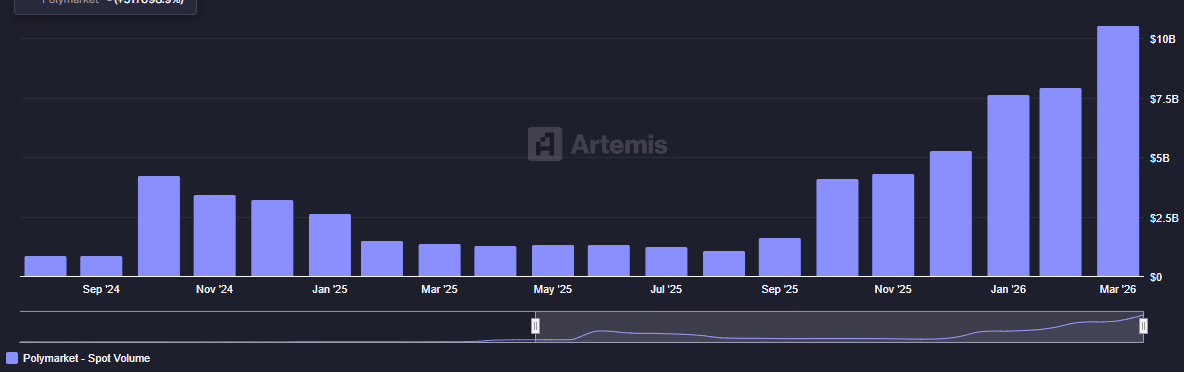The image size is (1184, 372).
Task: Select the Mar '26 volume bar
Action: click(x=1118, y=152)
